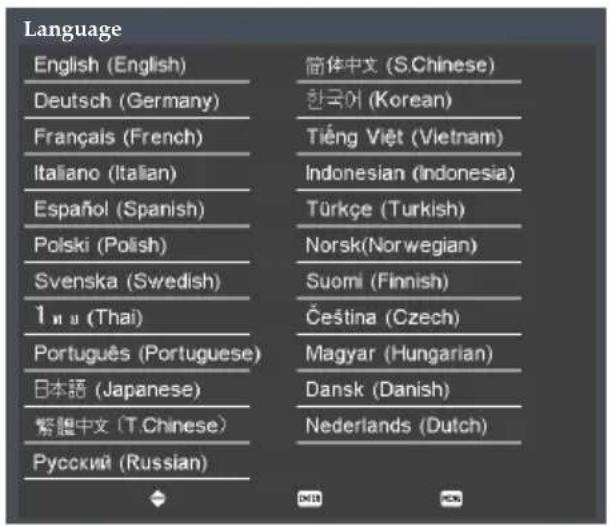Click the ENTER key icon
The height and width of the screenshot is (526, 609).
(x=309, y=498)
